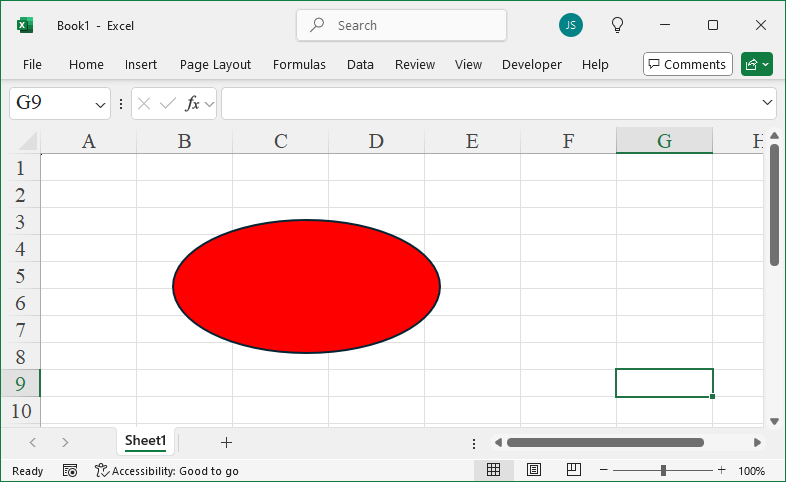The height and width of the screenshot is (482, 786).
Task: Open the Accessibility: Good to go checker
Action: 166,470
